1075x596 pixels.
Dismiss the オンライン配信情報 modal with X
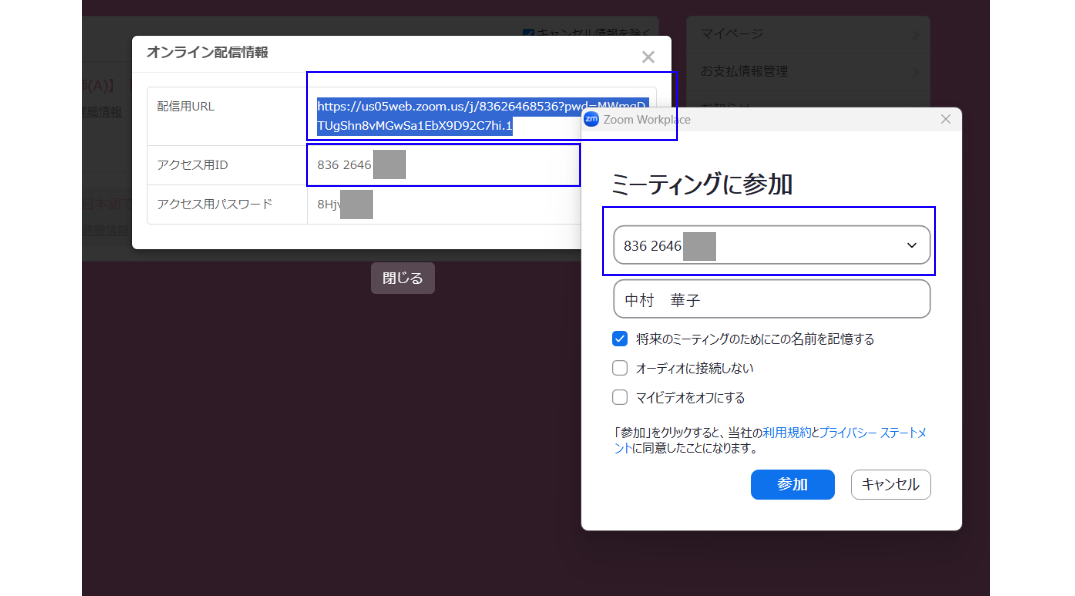click(648, 57)
